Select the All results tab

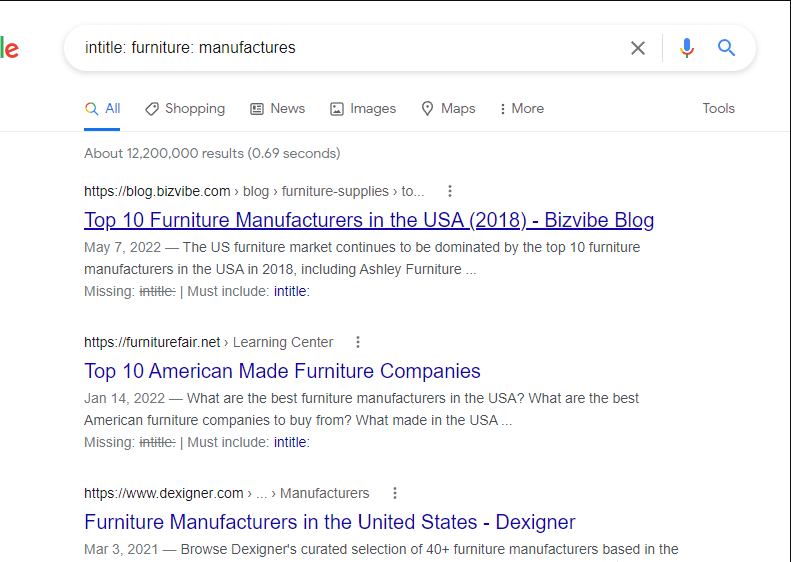tap(102, 108)
